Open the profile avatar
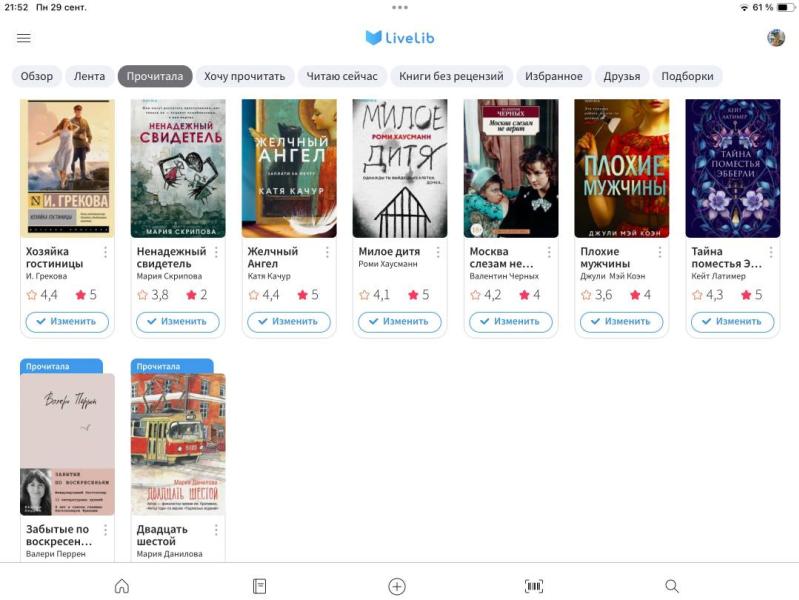Screen dimensions: 799x600 776,38
